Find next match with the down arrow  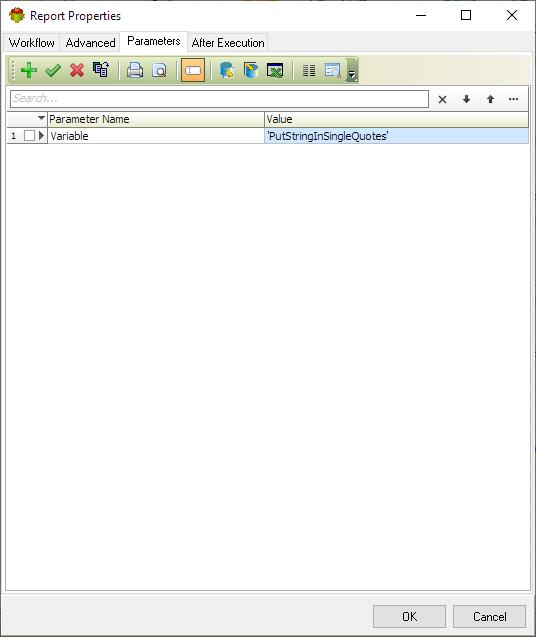[466, 99]
